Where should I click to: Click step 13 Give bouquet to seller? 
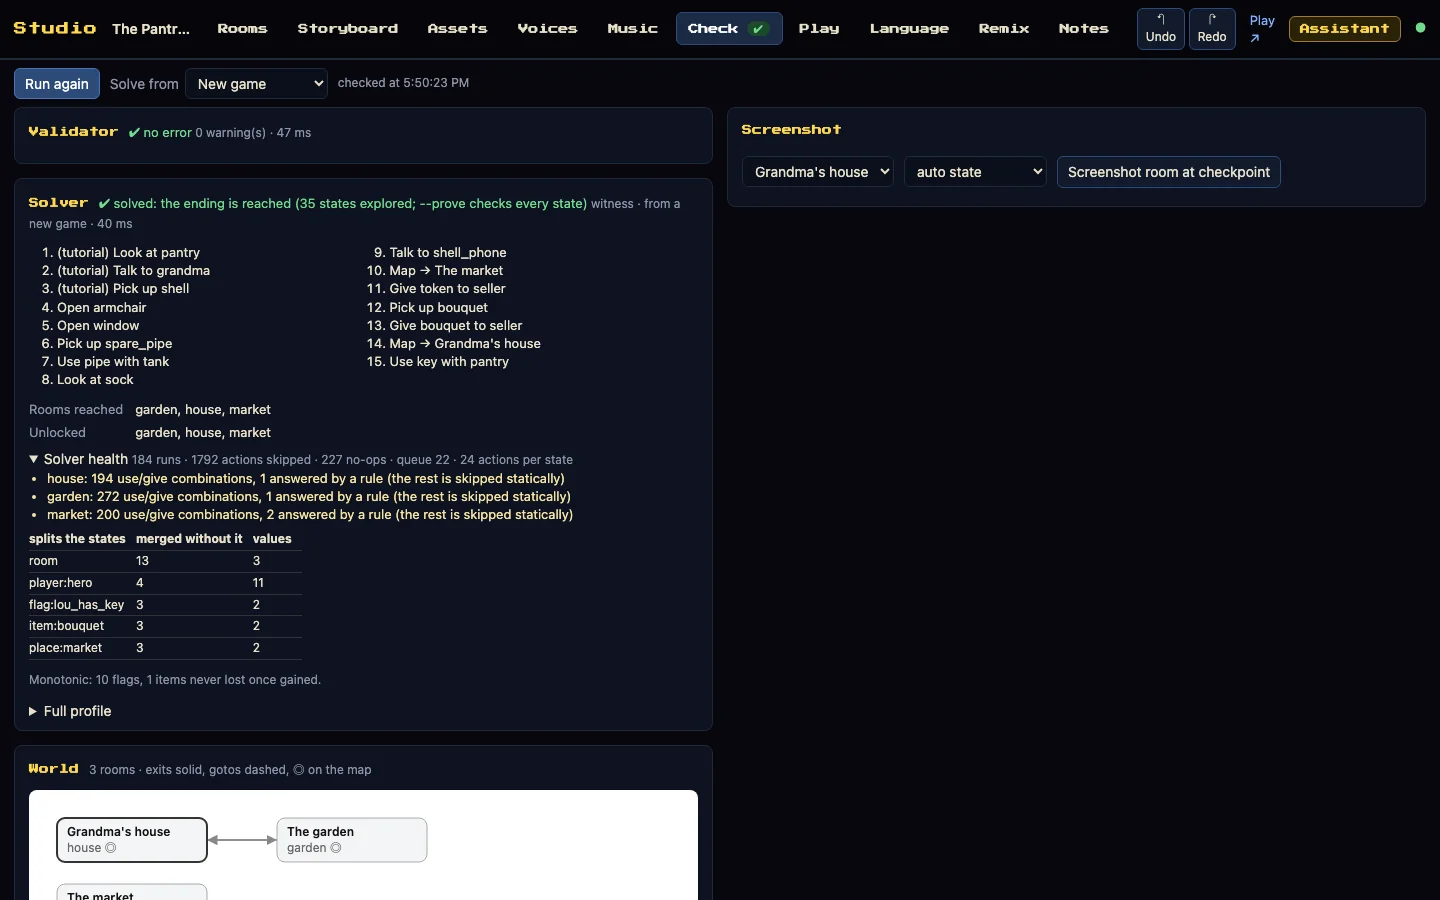coord(456,326)
